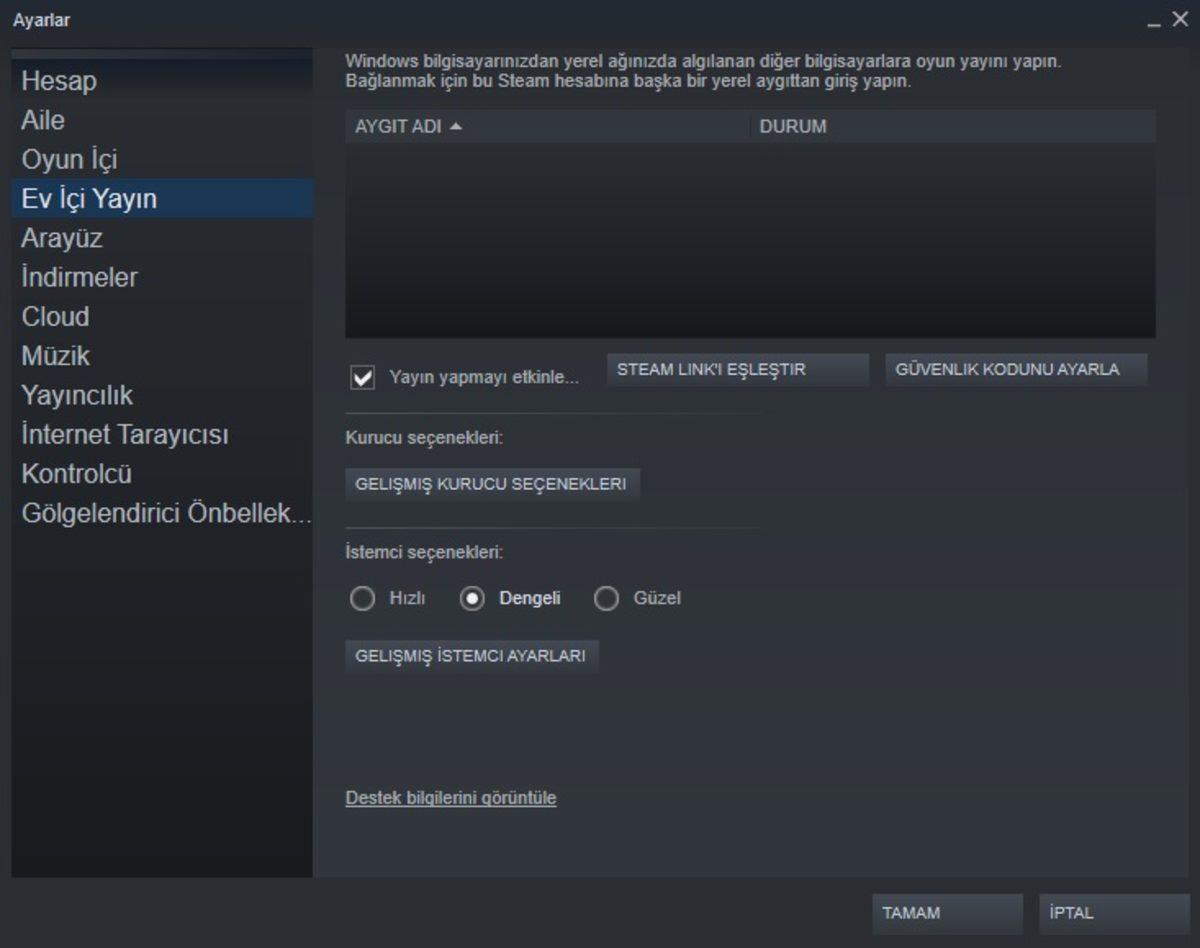Switch to the Müzik settings
1200x948 pixels.
[x=55, y=356]
